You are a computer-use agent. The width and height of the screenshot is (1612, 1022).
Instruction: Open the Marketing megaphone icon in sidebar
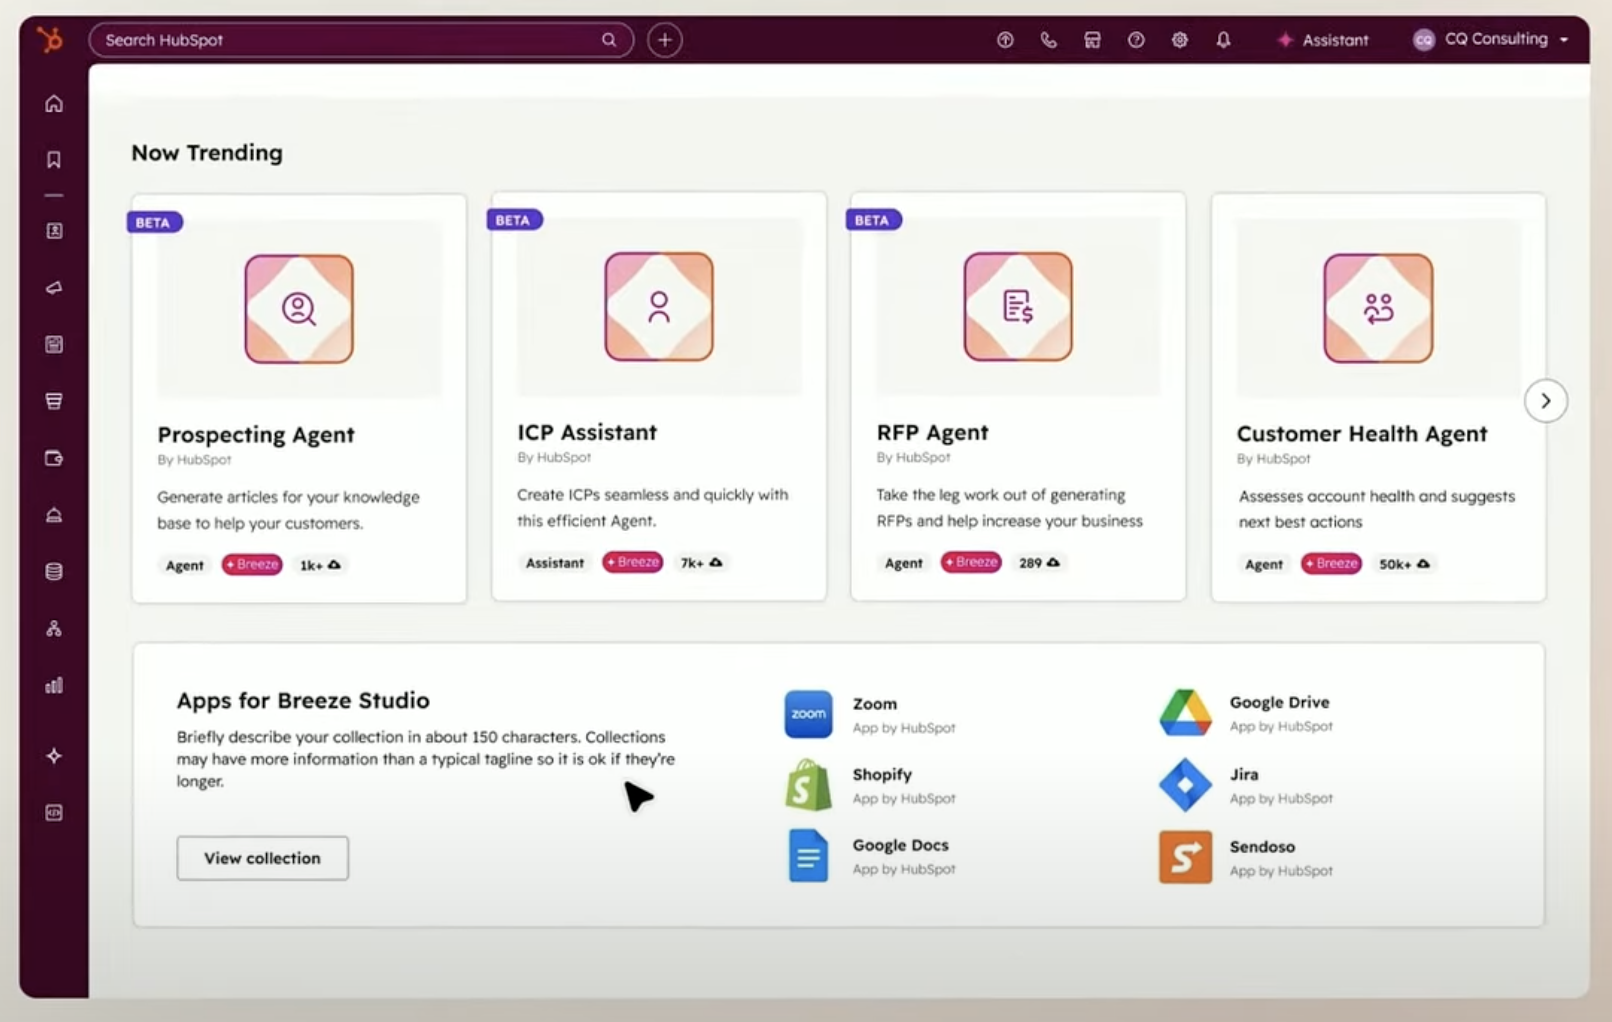coord(54,288)
